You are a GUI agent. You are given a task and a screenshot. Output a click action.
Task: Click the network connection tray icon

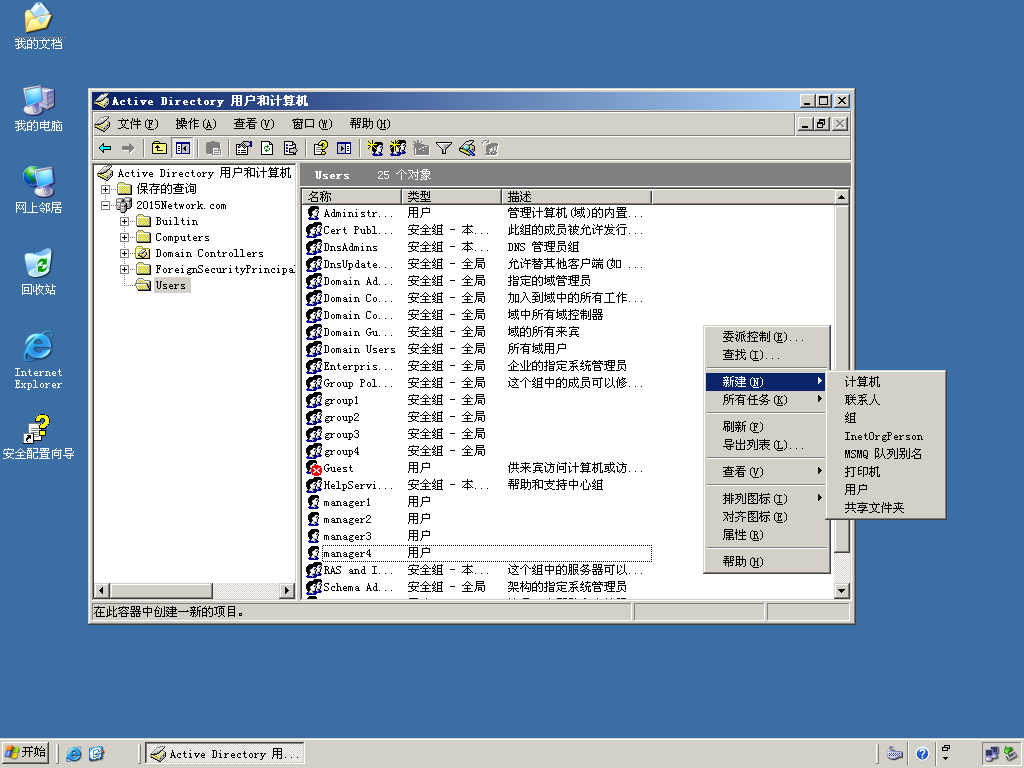[x=992, y=754]
